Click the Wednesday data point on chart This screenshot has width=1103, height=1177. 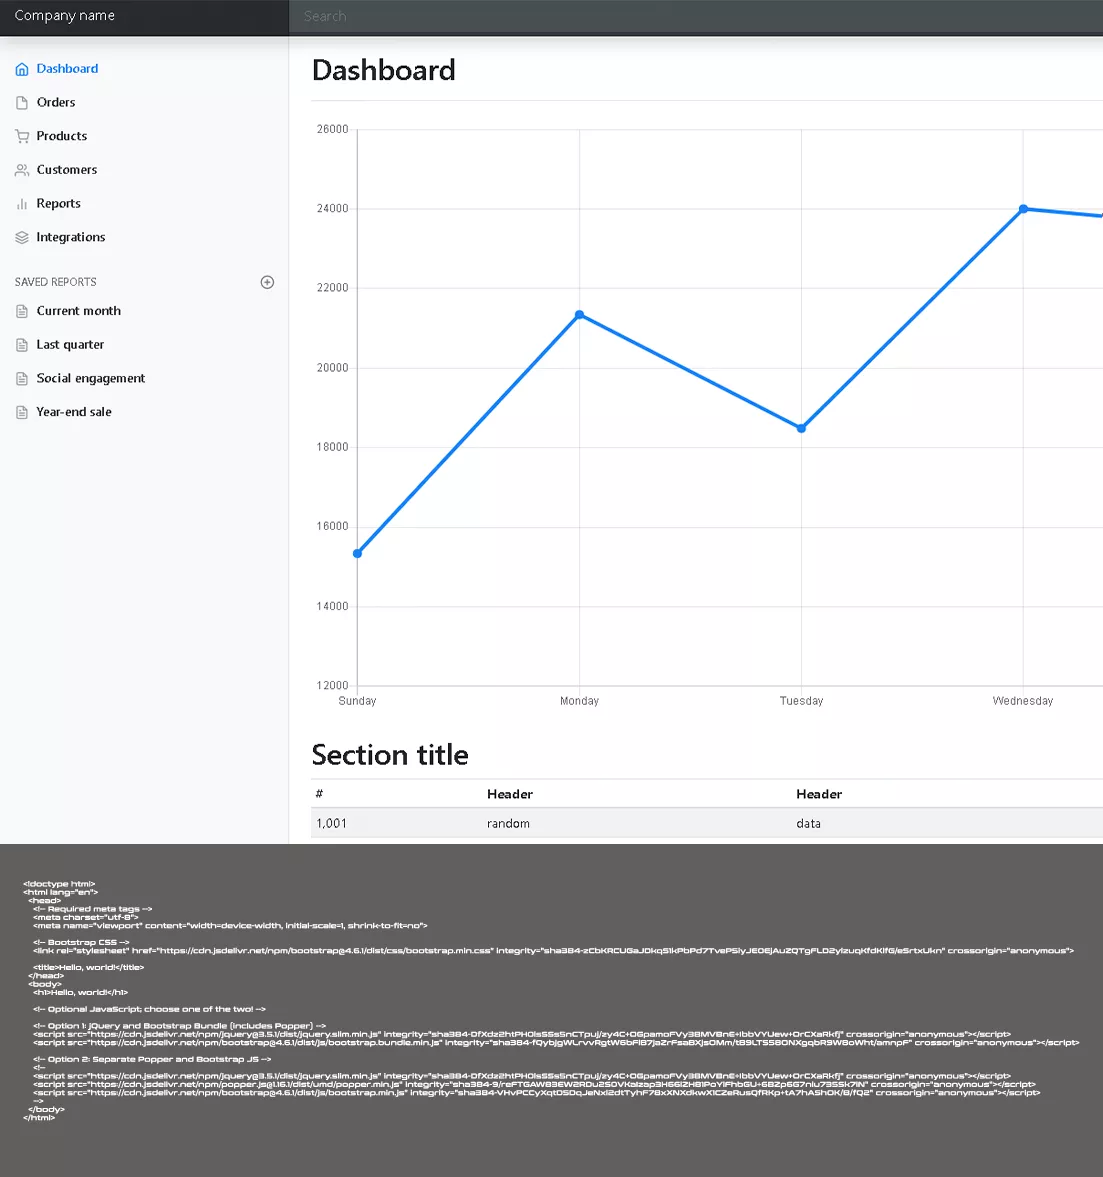(x=1023, y=209)
